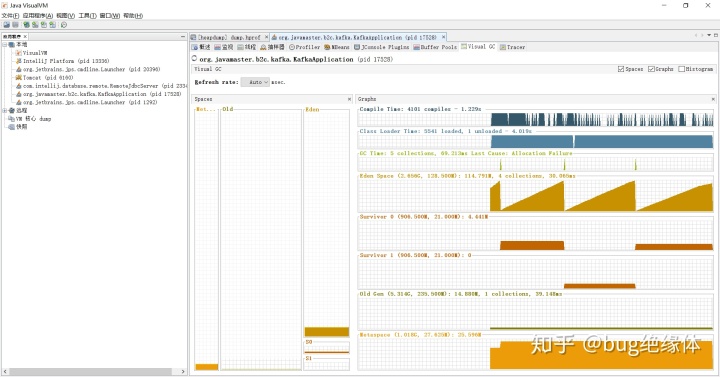Image resolution: width=720 pixels, height=377 pixels.
Task: Click the Metaspace usage graph
Action: [535, 353]
